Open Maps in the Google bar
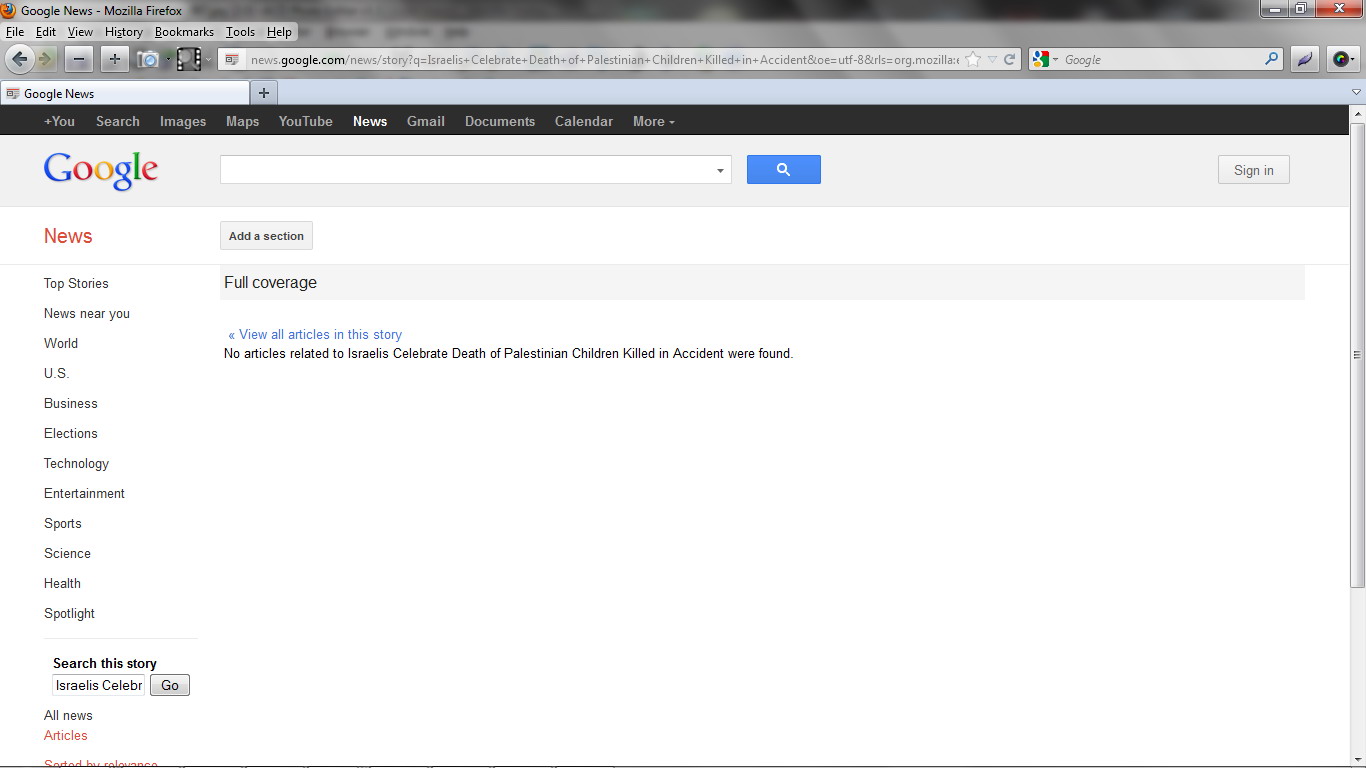The height and width of the screenshot is (768, 1366). point(242,121)
